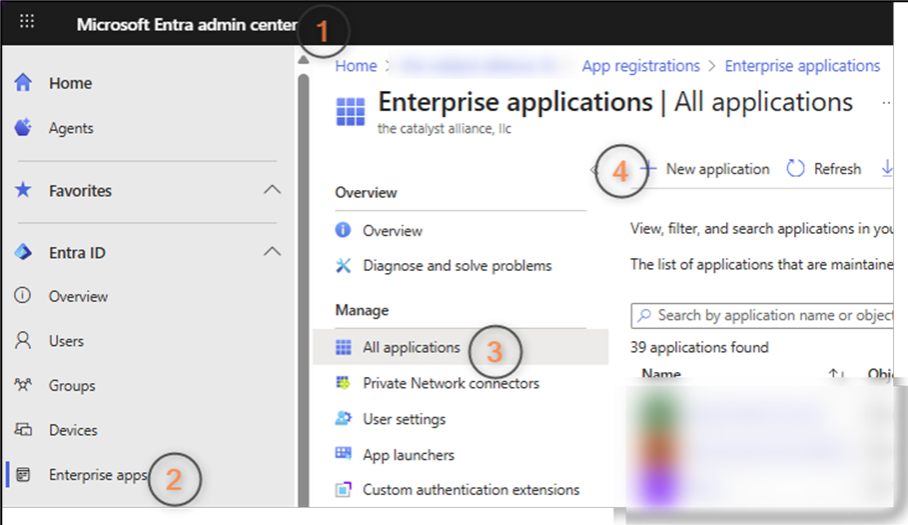
Task: Select All applications in Manage menu
Action: pyautogui.click(x=411, y=348)
